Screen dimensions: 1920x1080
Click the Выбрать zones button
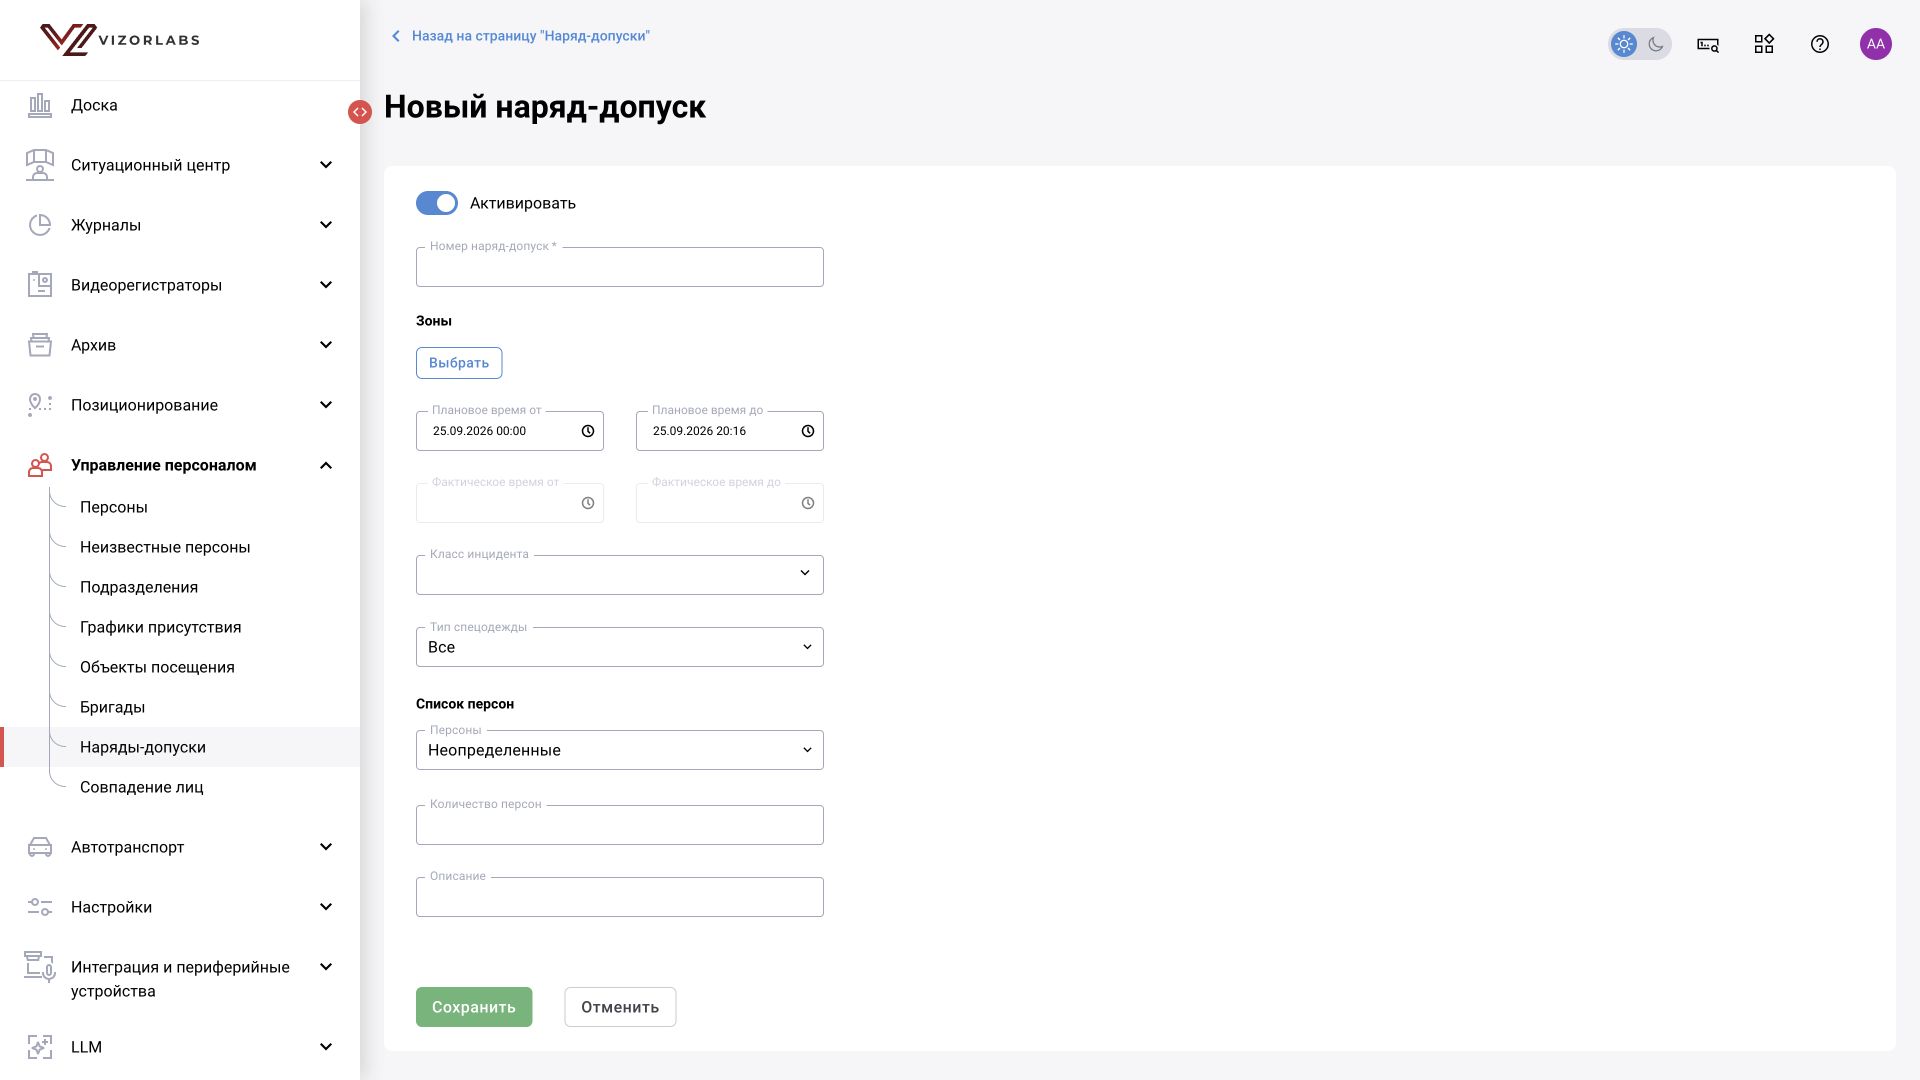tap(459, 363)
